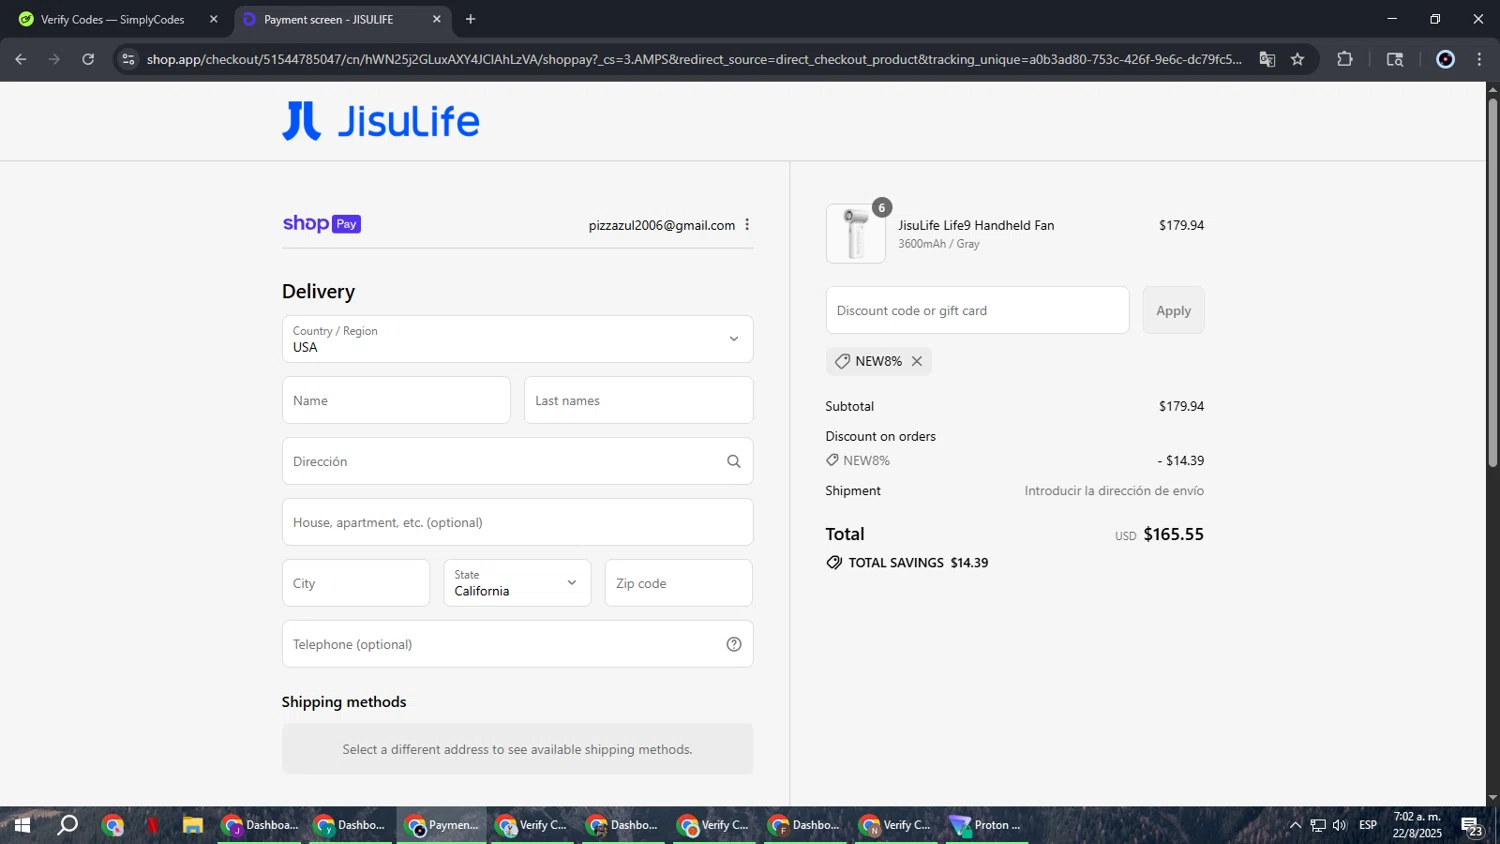Click the JisuLife Life9 fan thumbnail
The height and width of the screenshot is (844, 1500).
(x=856, y=234)
